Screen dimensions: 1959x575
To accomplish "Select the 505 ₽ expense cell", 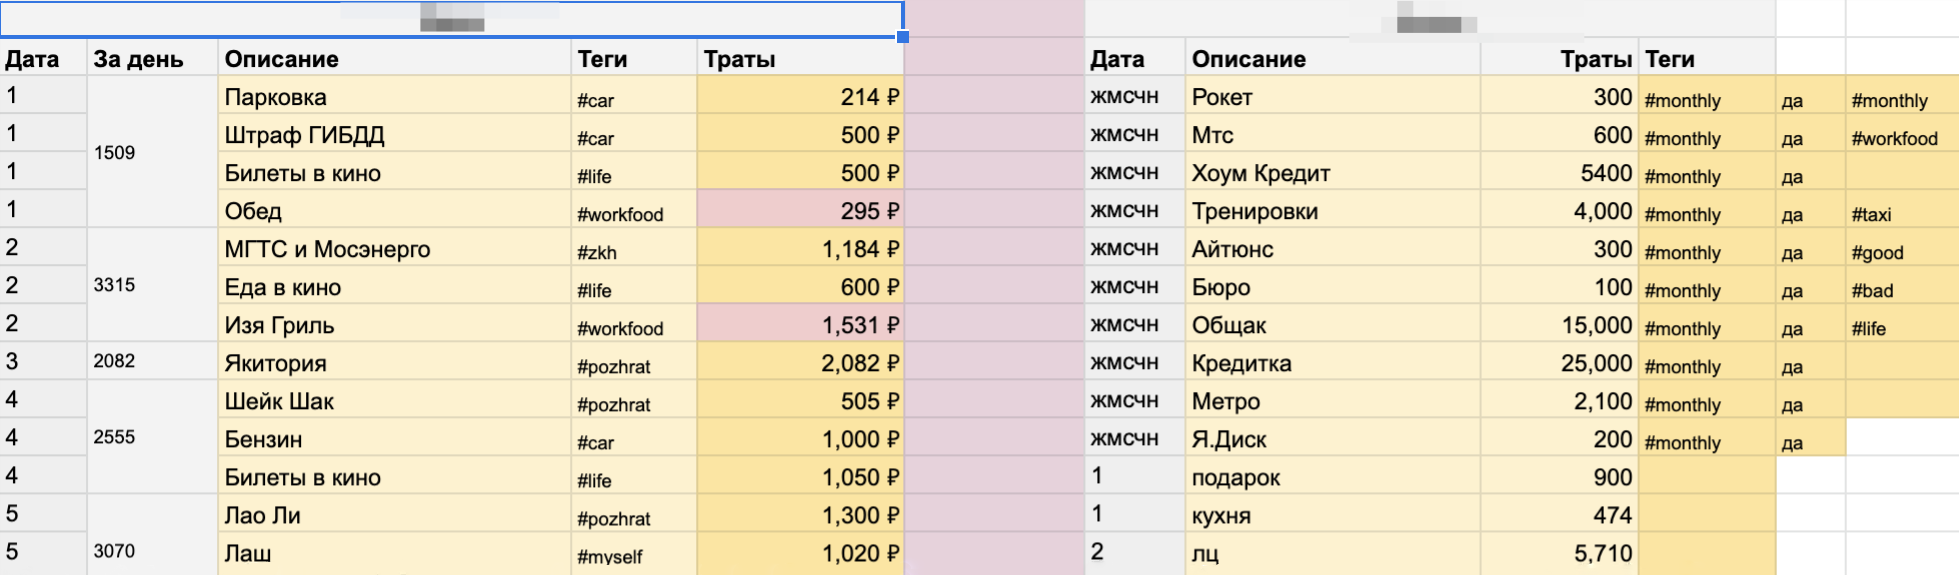I will click(800, 400).
